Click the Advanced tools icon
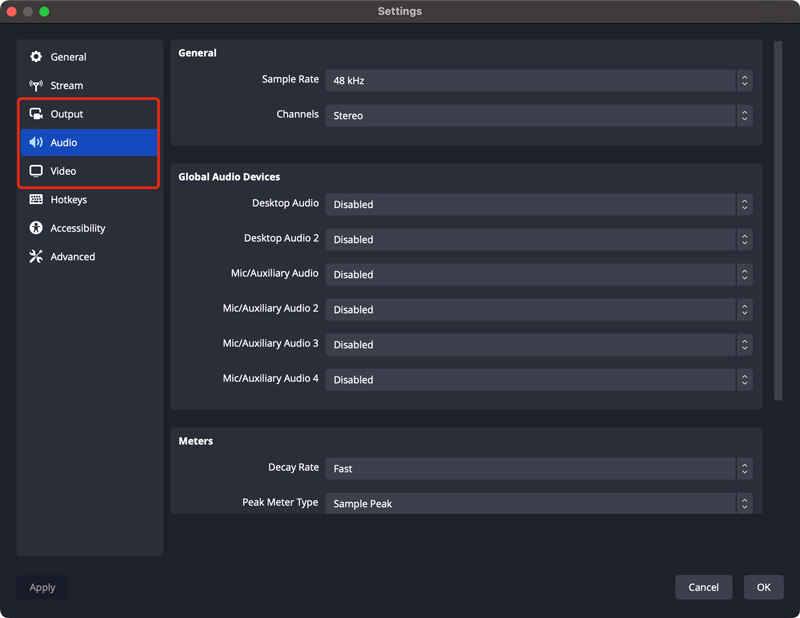 click(x=36, y=257)
